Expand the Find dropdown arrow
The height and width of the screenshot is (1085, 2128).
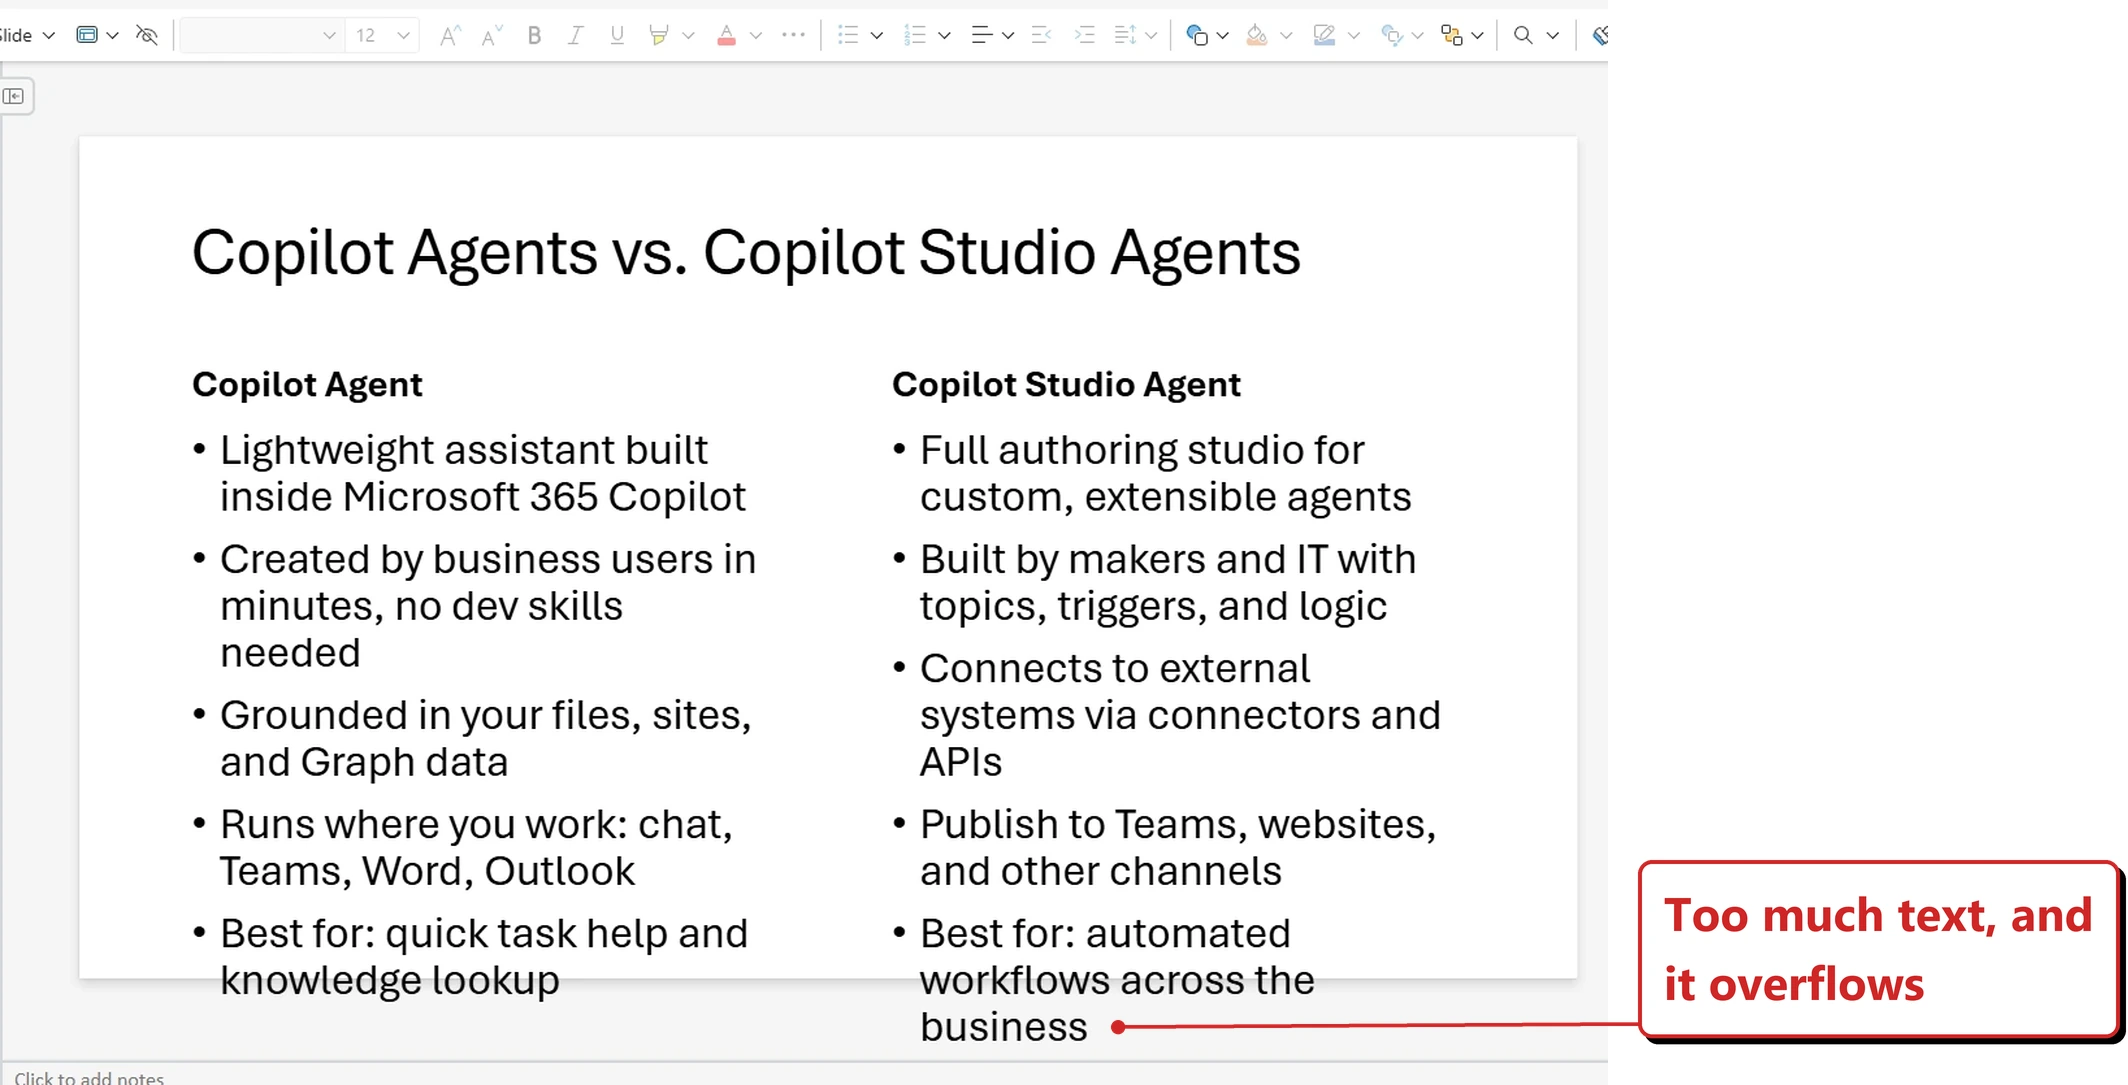[1552, 35]
